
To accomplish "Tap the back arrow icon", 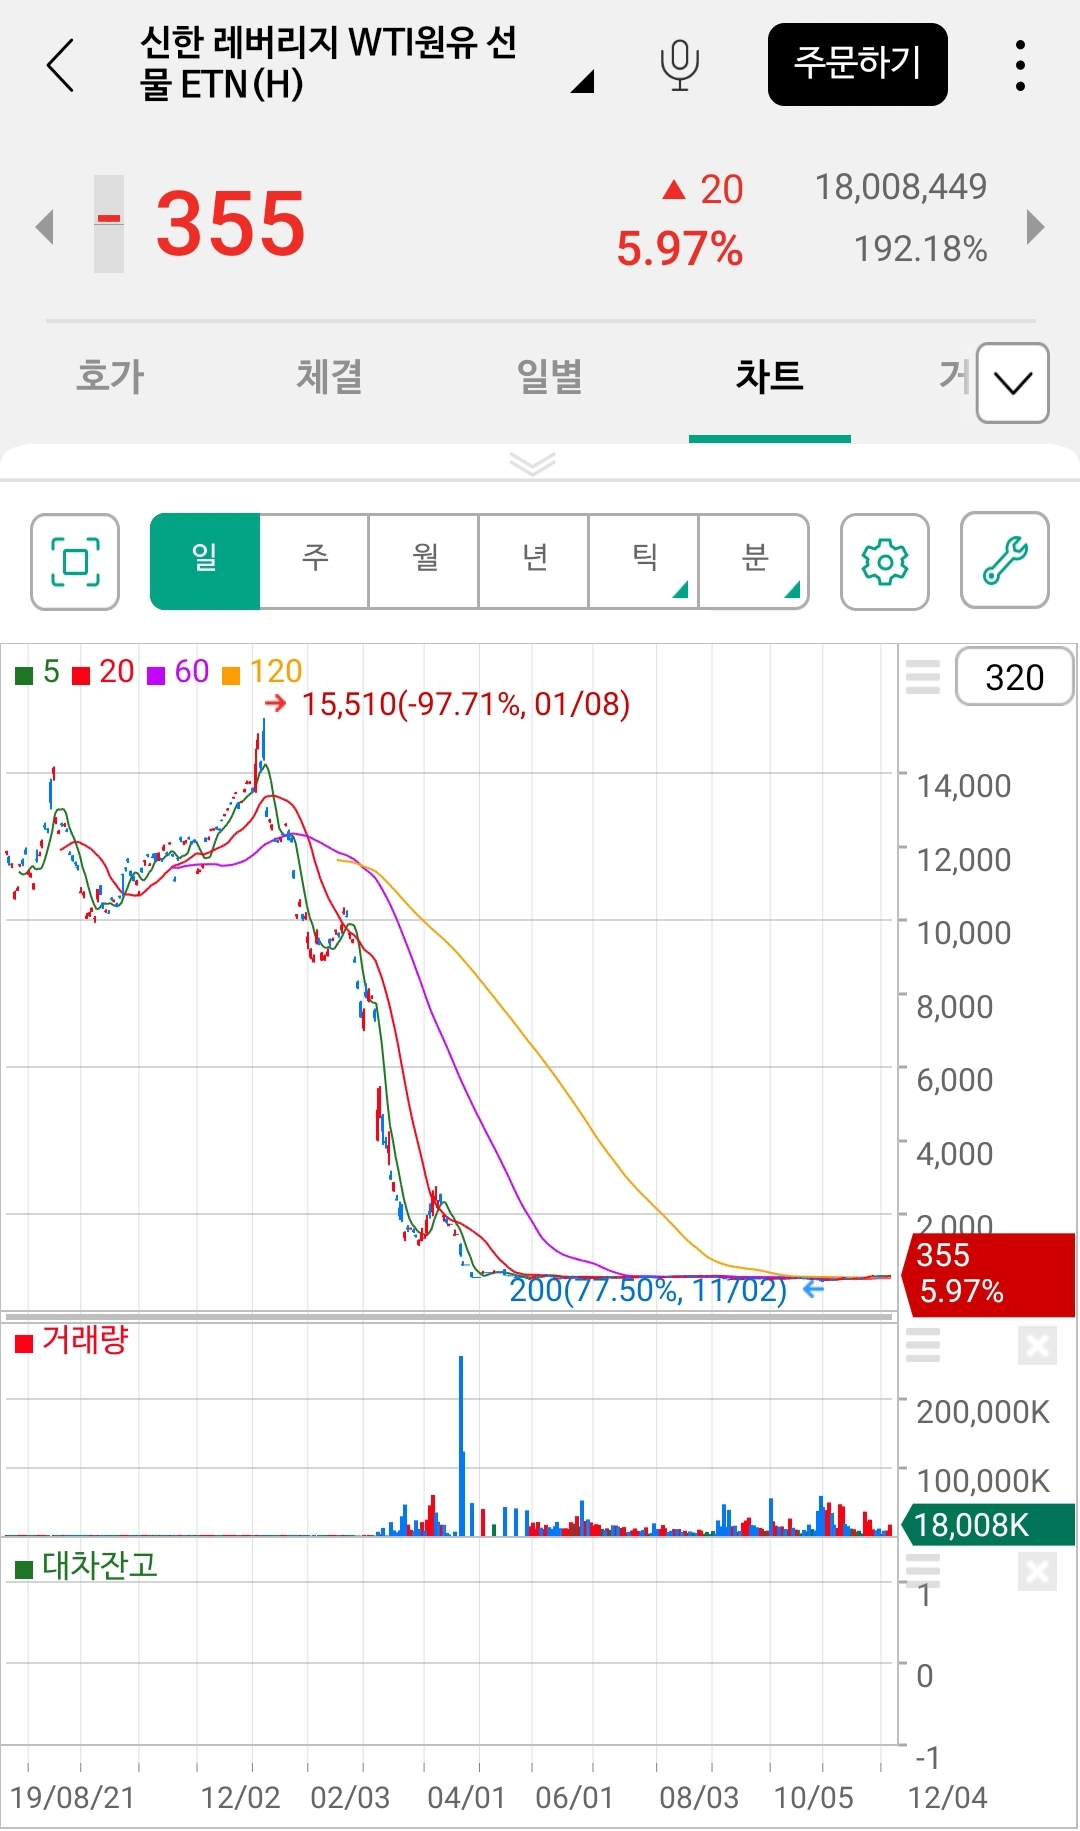I will pyautogui.click(x=61, y=66).
